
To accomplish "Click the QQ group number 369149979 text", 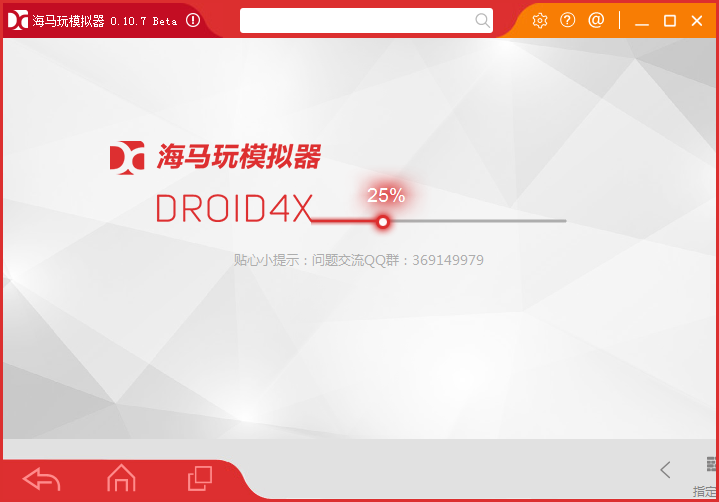I will coord(448,260).
